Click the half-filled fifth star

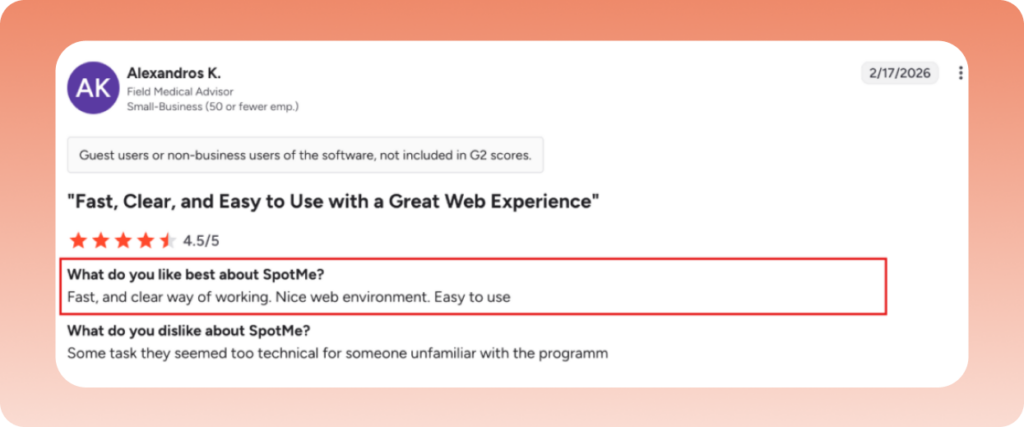click(167, 241)
